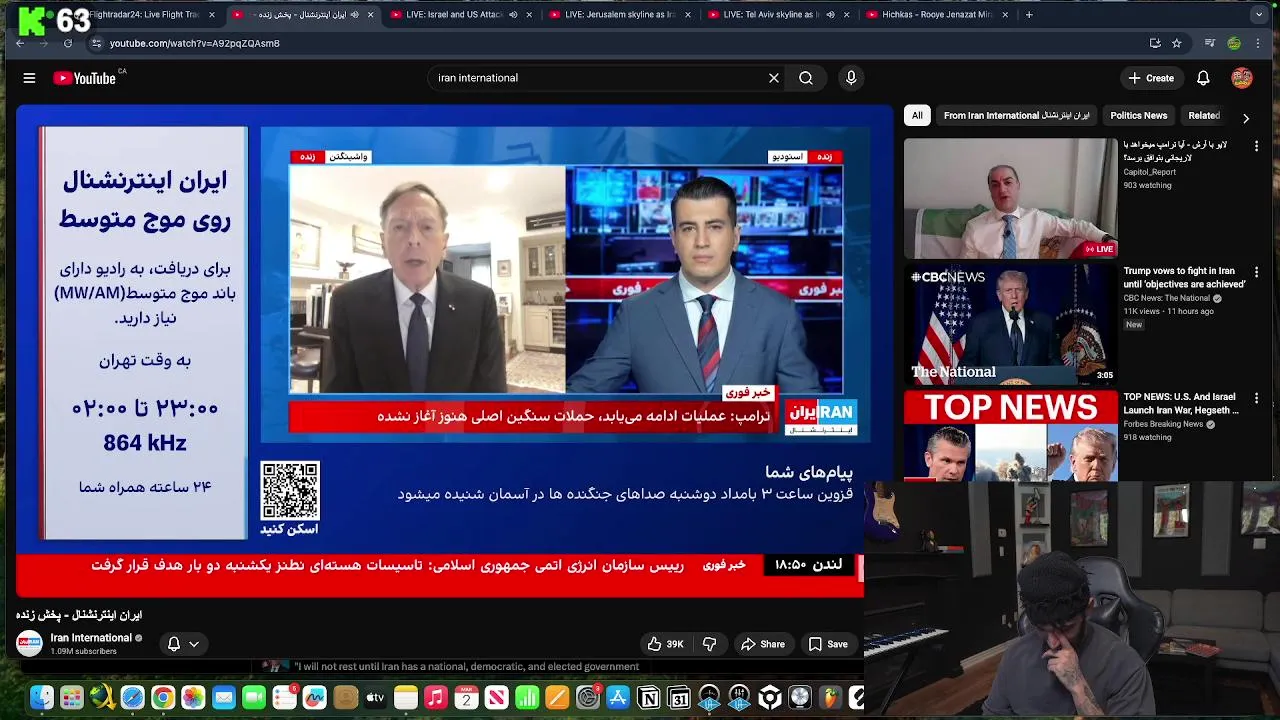Clear the search box with X
Viewport: 1280px width, 720px height.
pyautogui.click(x=773, y=78)
